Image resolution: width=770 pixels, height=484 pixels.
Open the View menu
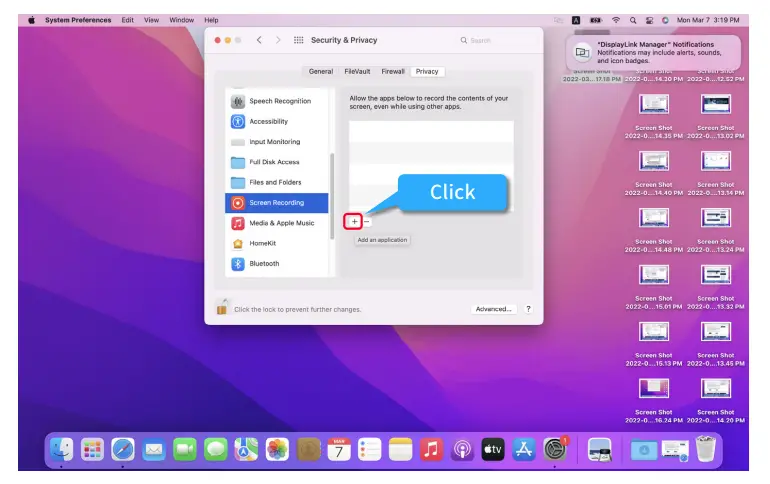(x=151, y=20)
